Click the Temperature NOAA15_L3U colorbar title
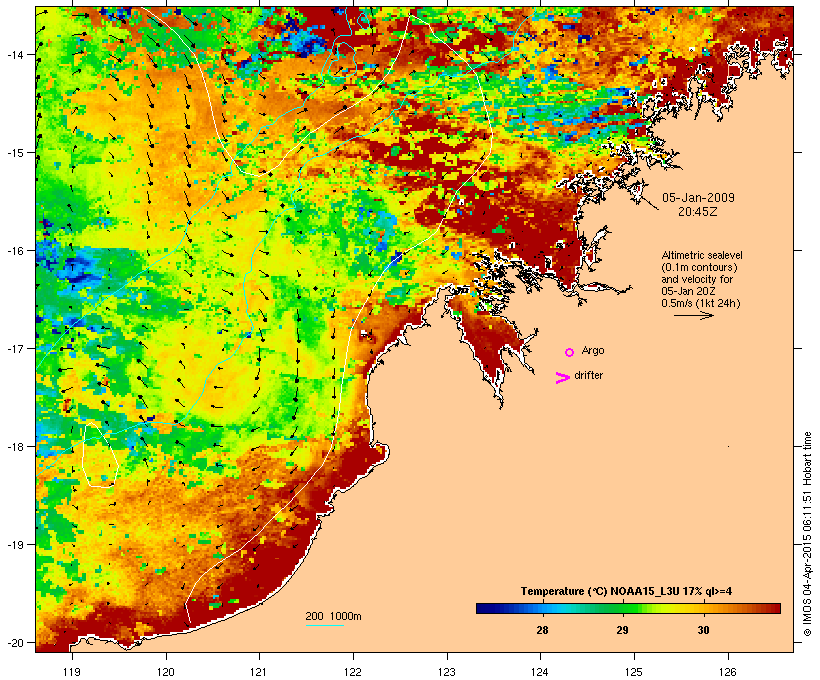 (626, 591)
